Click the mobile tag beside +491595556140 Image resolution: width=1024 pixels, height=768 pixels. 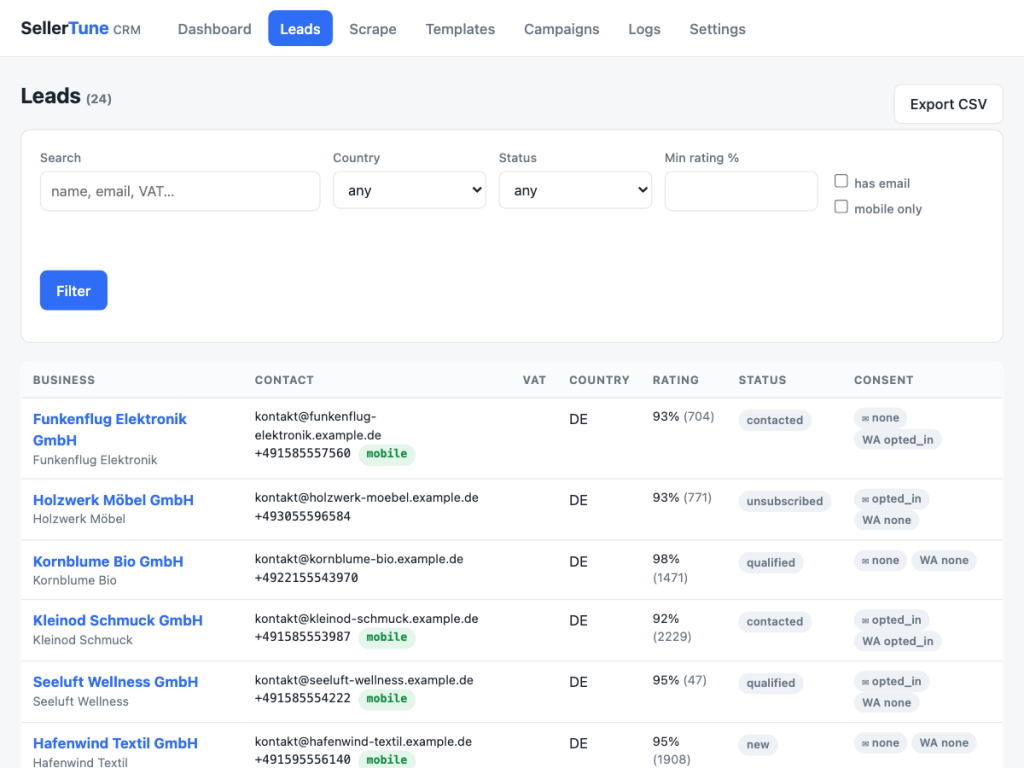click(x=387, y=760)
